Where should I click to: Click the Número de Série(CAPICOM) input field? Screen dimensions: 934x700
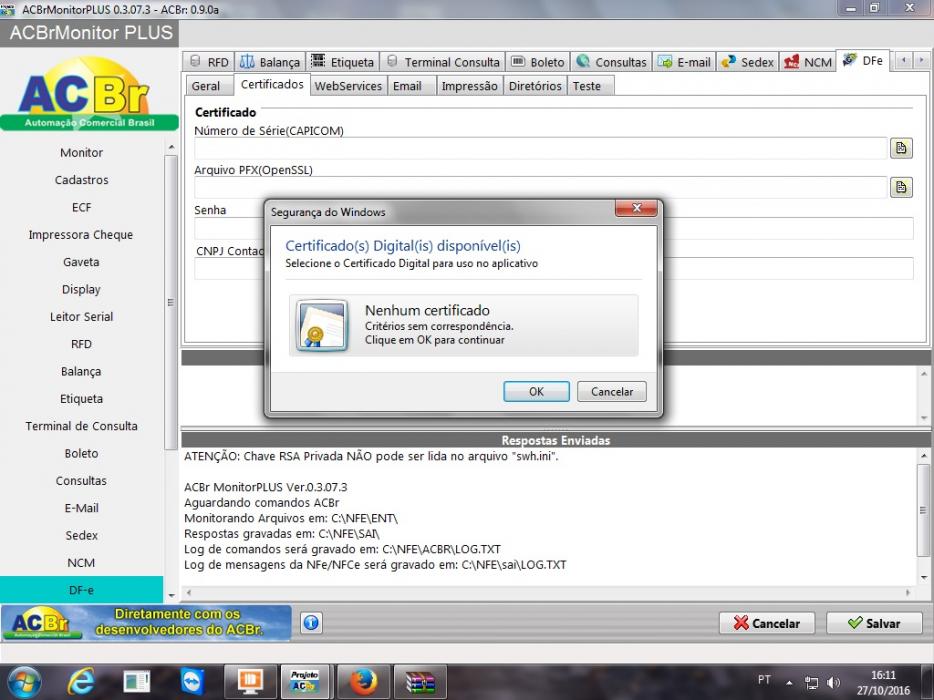[541, 148]
